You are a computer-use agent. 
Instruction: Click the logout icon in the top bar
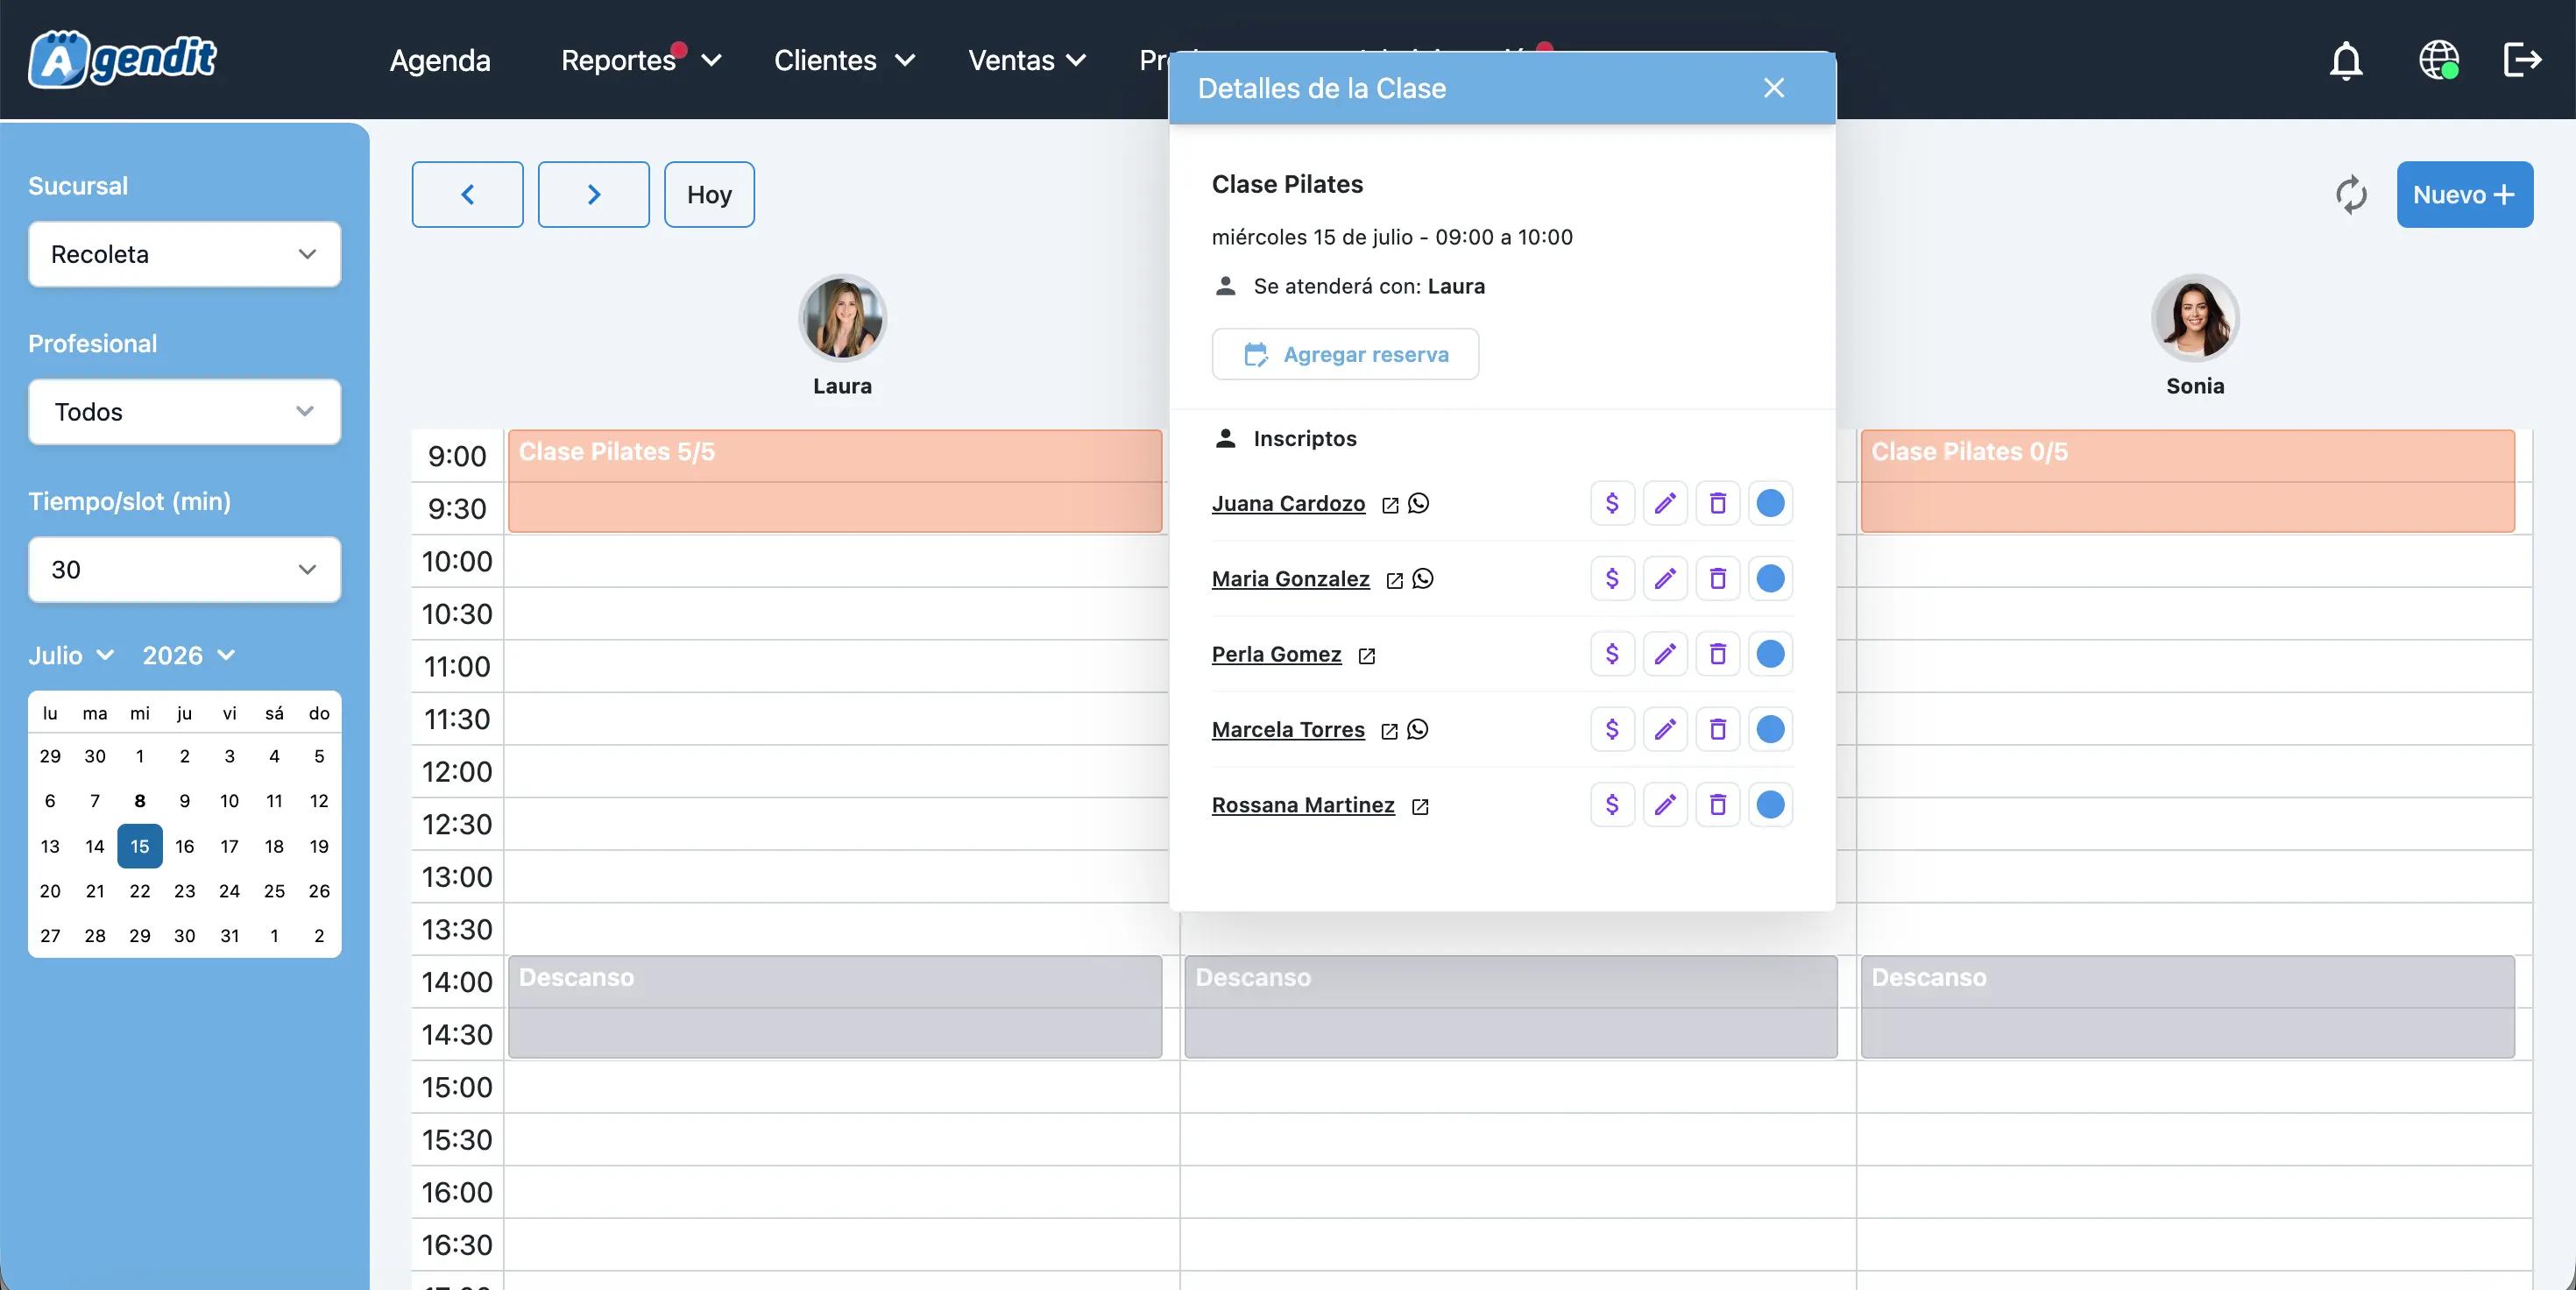(2522, 59)
